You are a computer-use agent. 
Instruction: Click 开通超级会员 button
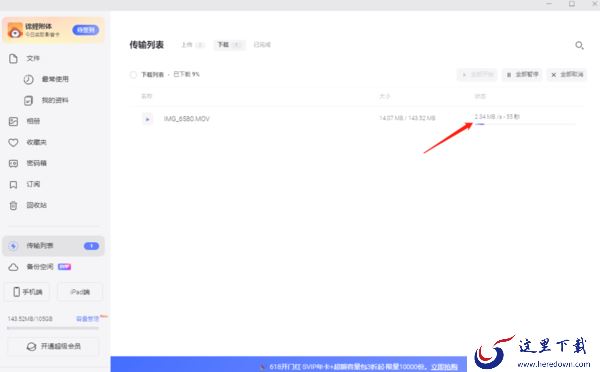(53, 346)
